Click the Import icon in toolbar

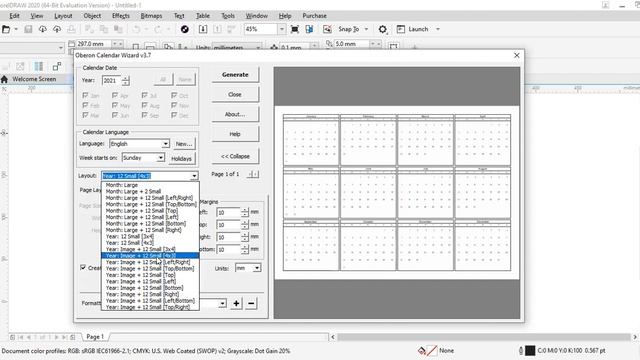tap(203, 29)
